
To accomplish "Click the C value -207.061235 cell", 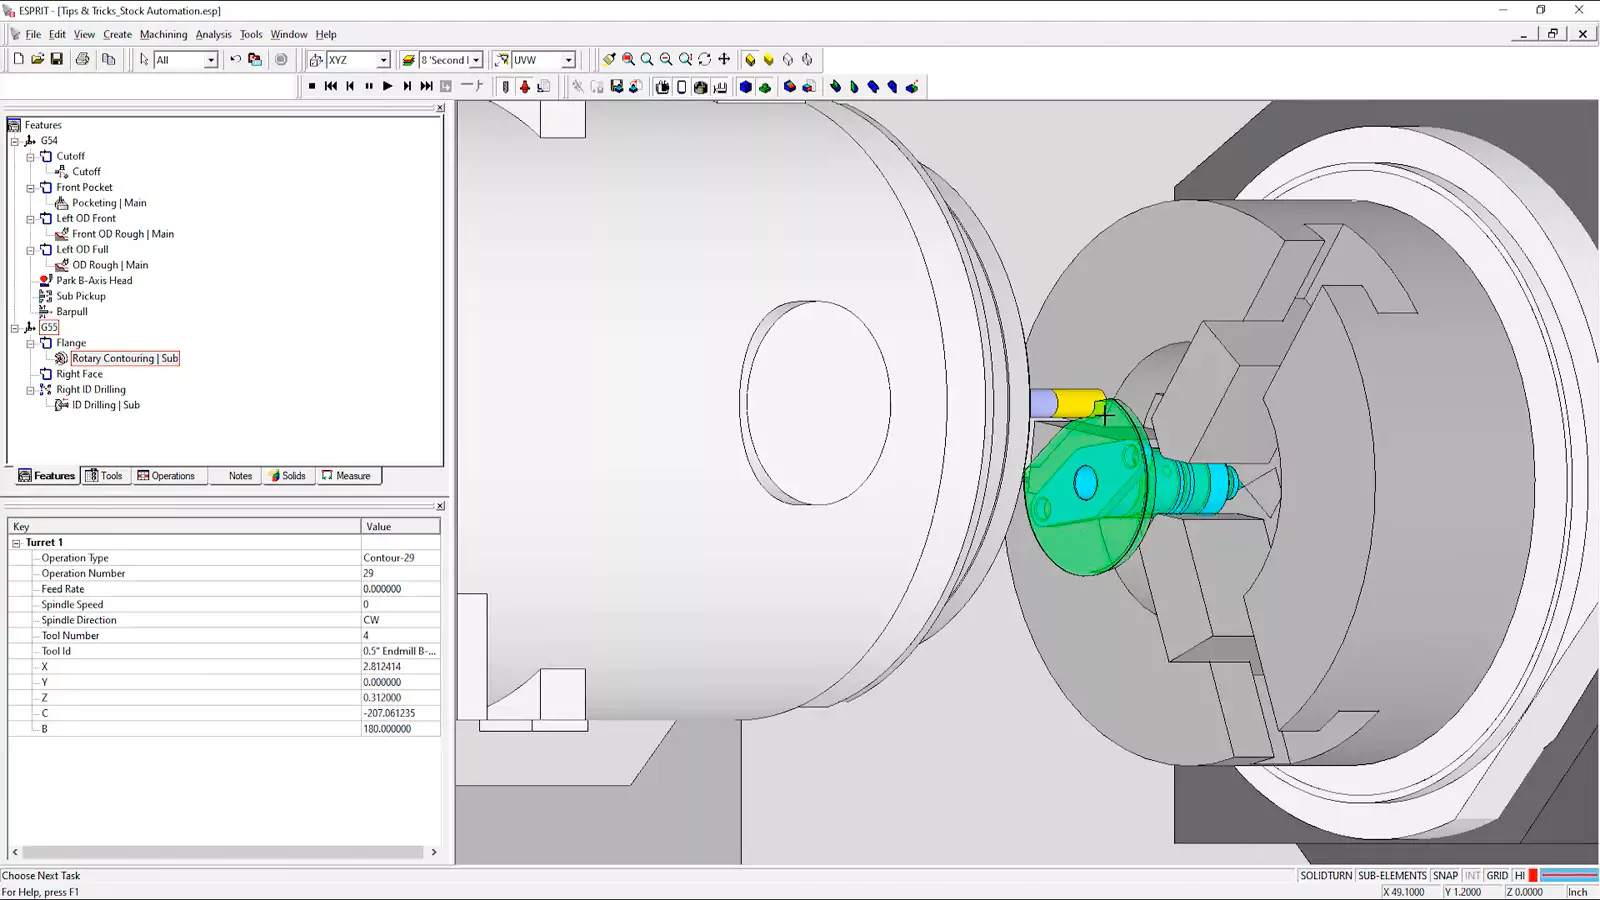I will (400, 713).
